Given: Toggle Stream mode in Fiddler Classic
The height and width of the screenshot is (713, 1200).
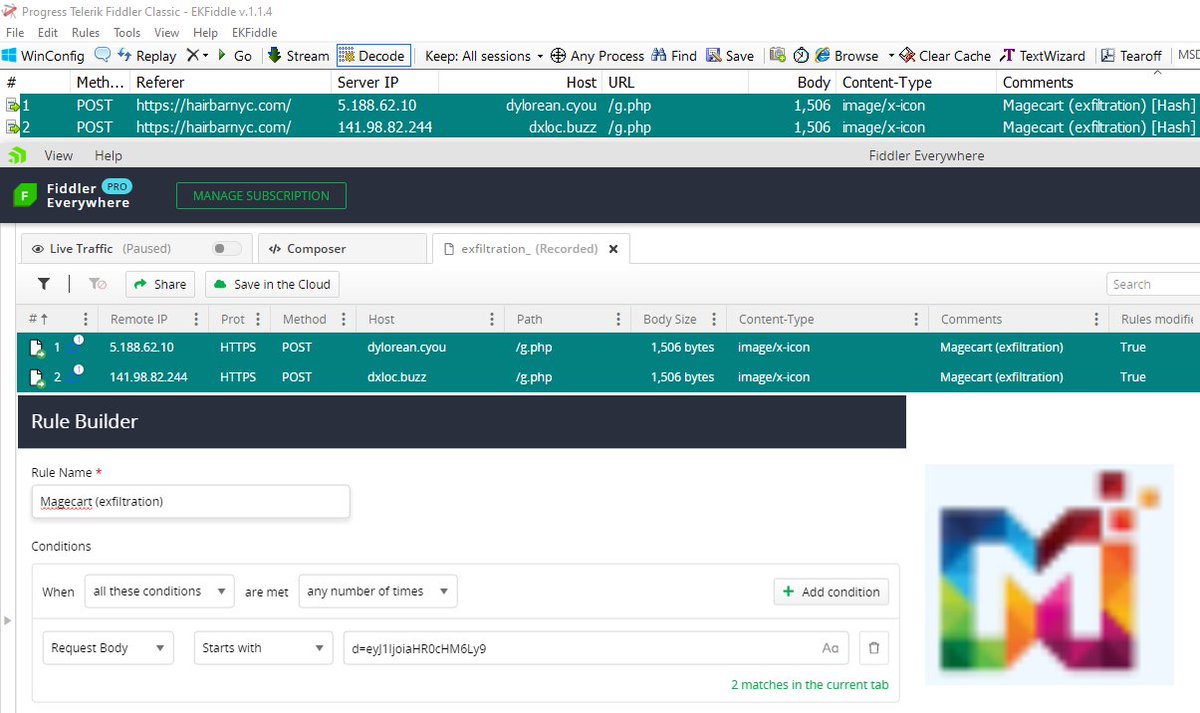Looking at the screenshot, I should (298, 56).
